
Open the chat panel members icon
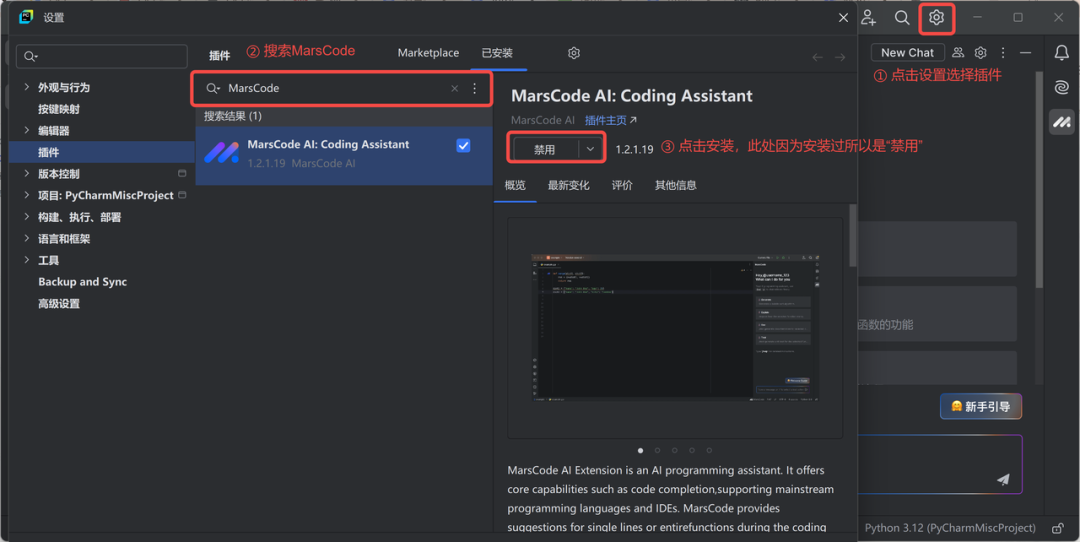pyautogui.click(x=958, y=52)
